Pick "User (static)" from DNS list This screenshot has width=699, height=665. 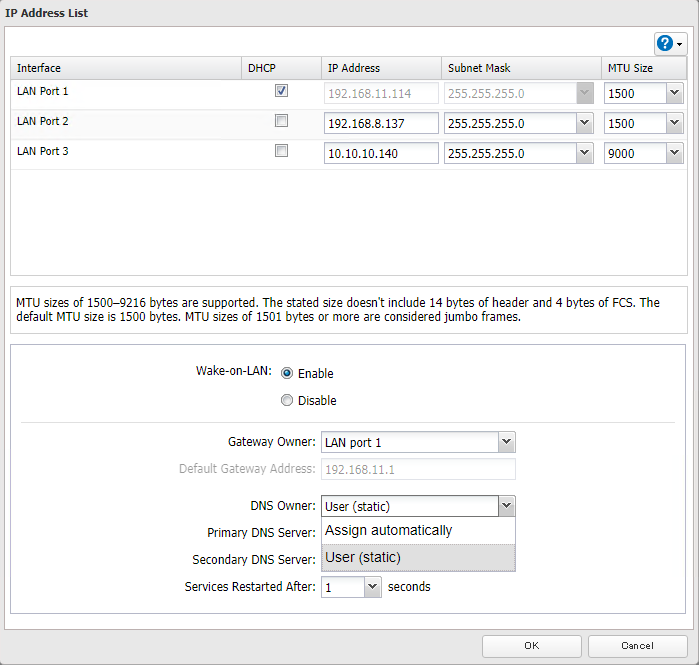pos(363,557)
